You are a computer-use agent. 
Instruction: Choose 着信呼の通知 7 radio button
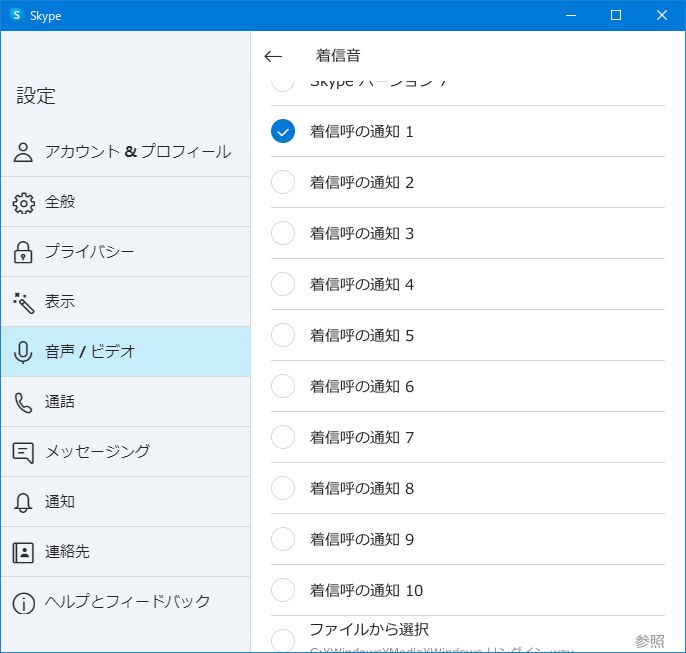pyautogui.click(x=283, y=437)
